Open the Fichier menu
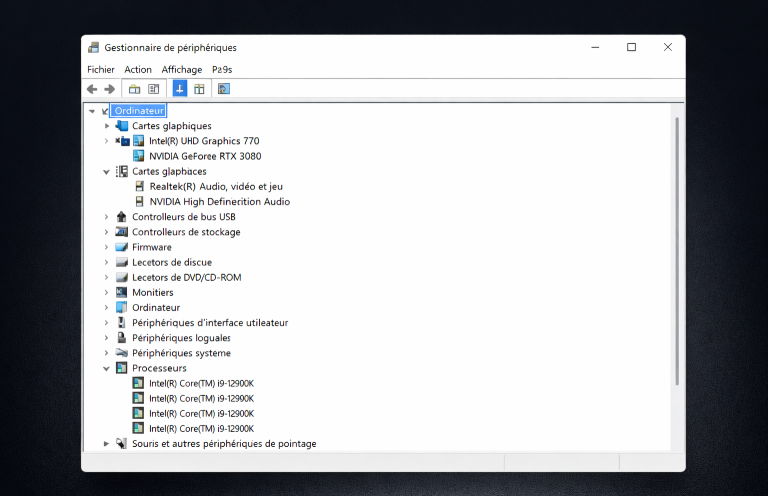This screenshot has width=768, height=496. 101,70
